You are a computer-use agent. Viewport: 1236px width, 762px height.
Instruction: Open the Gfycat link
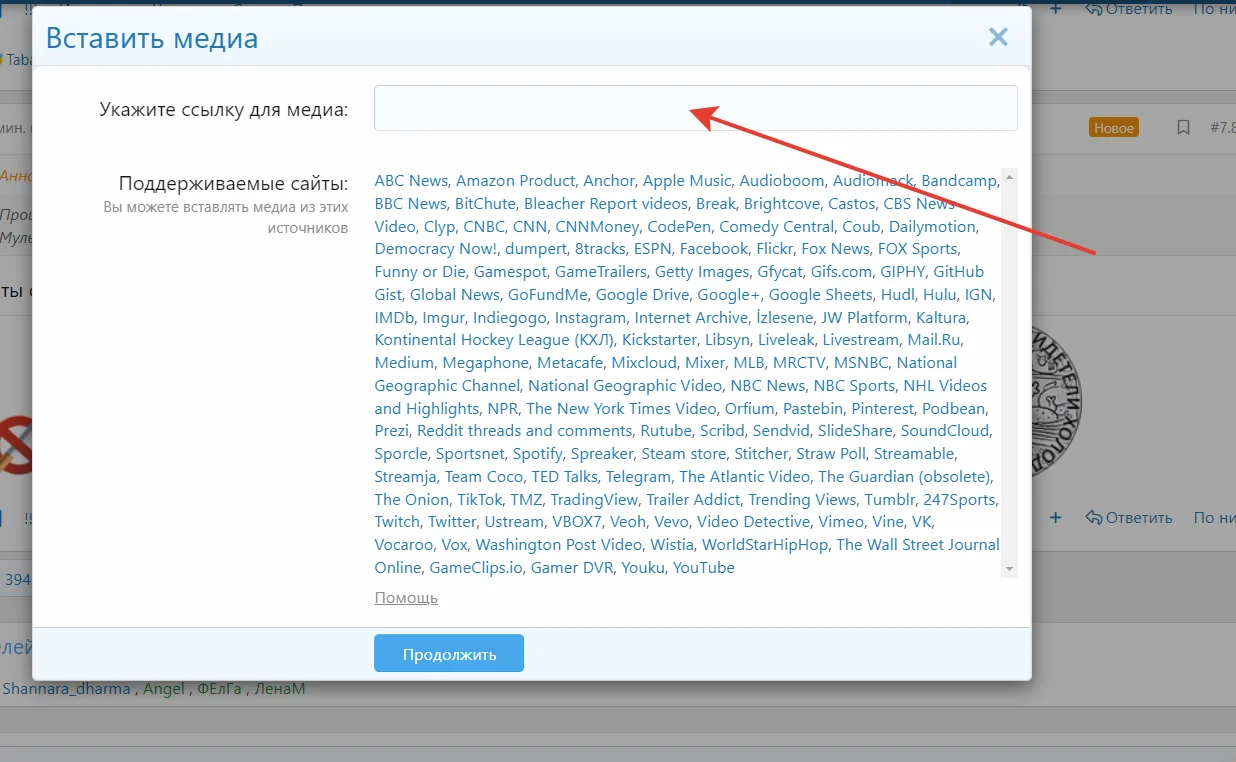tap(780, 272)
